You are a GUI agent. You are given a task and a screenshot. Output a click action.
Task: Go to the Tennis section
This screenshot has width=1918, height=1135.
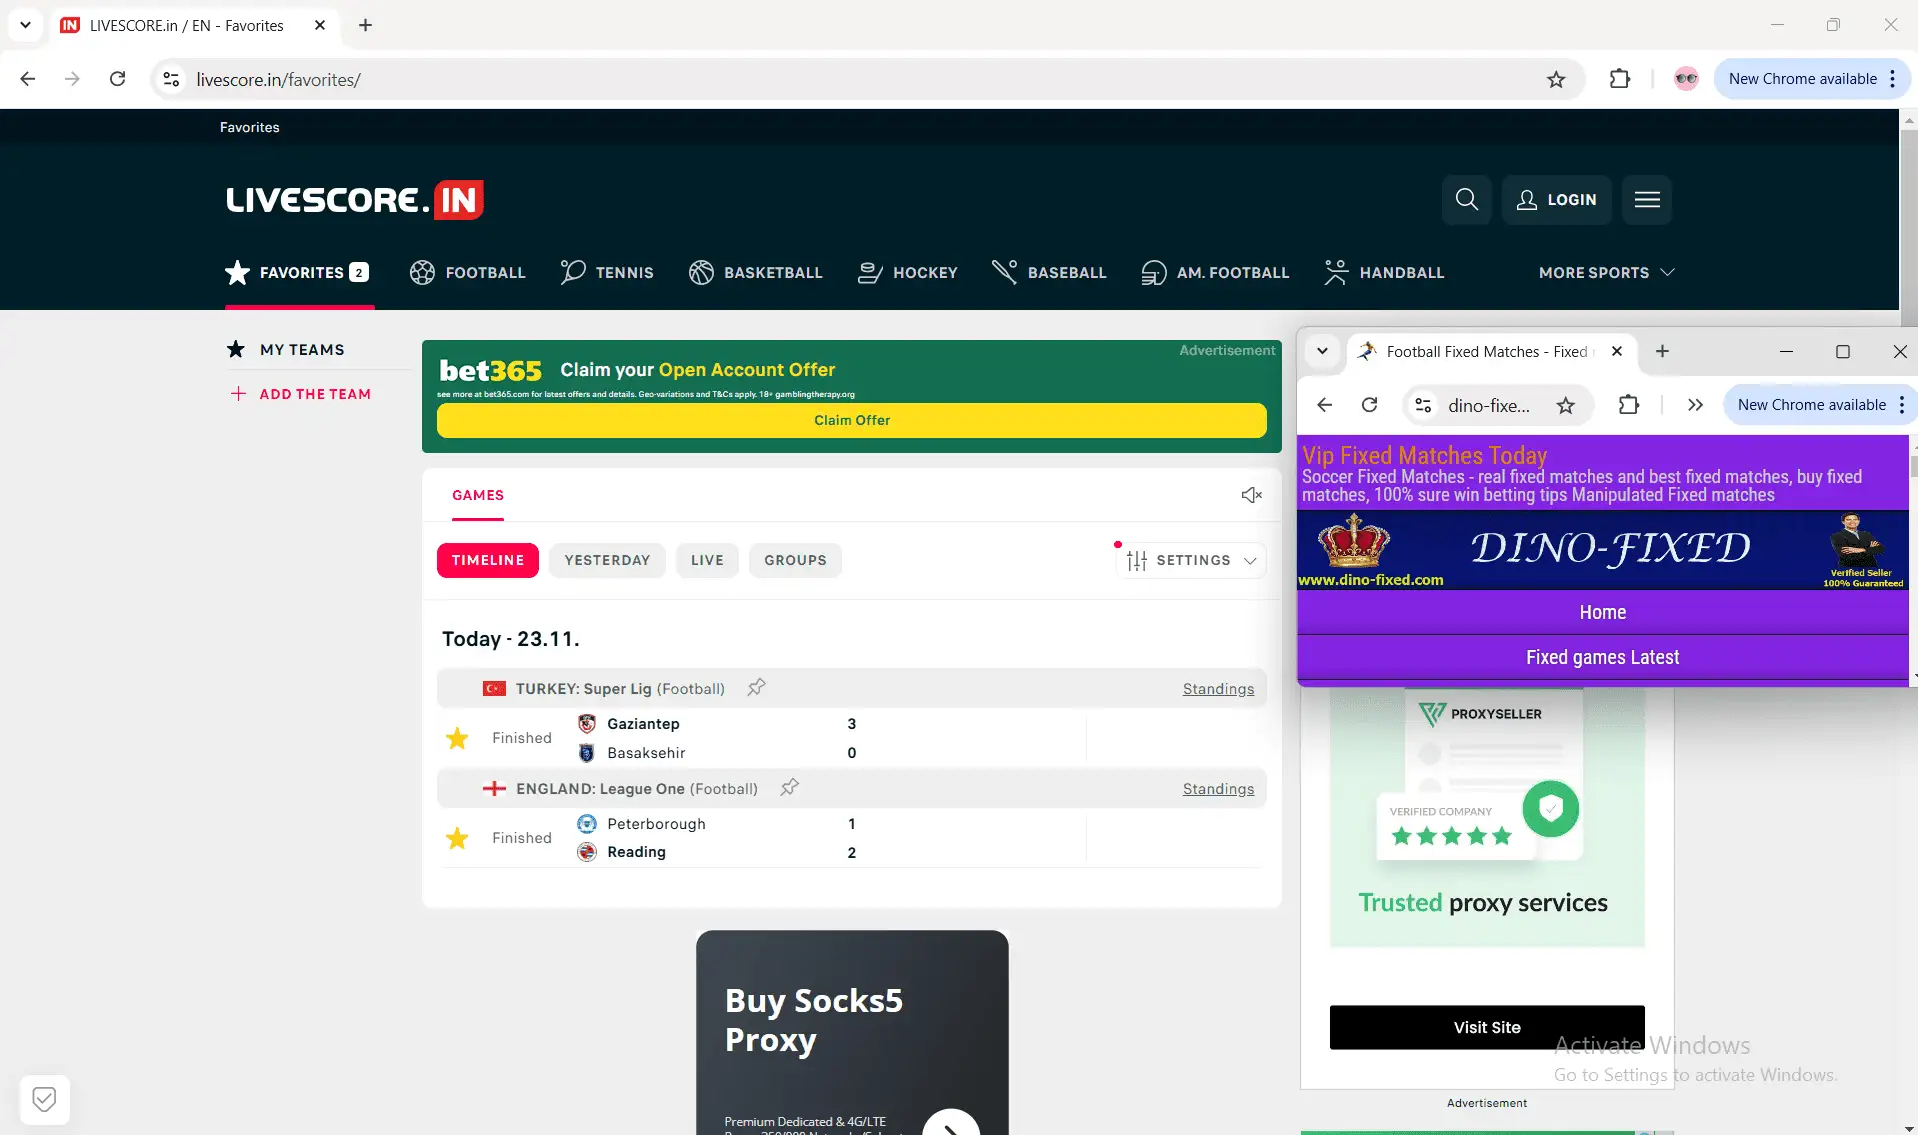(x=607, y=273)
